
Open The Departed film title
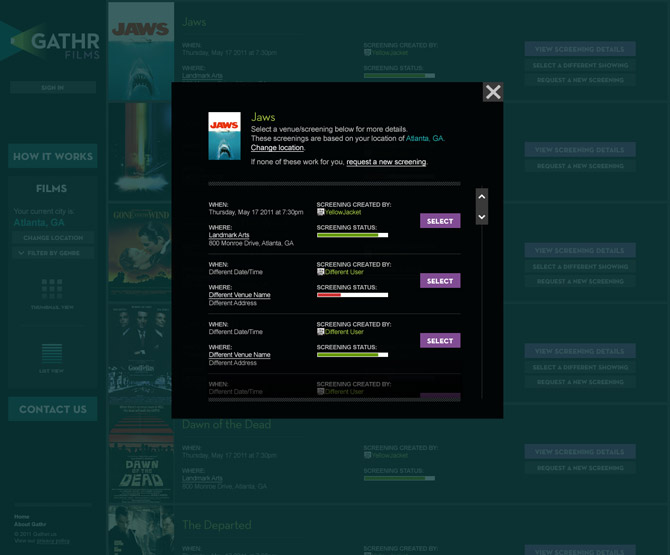click(217, 525)
